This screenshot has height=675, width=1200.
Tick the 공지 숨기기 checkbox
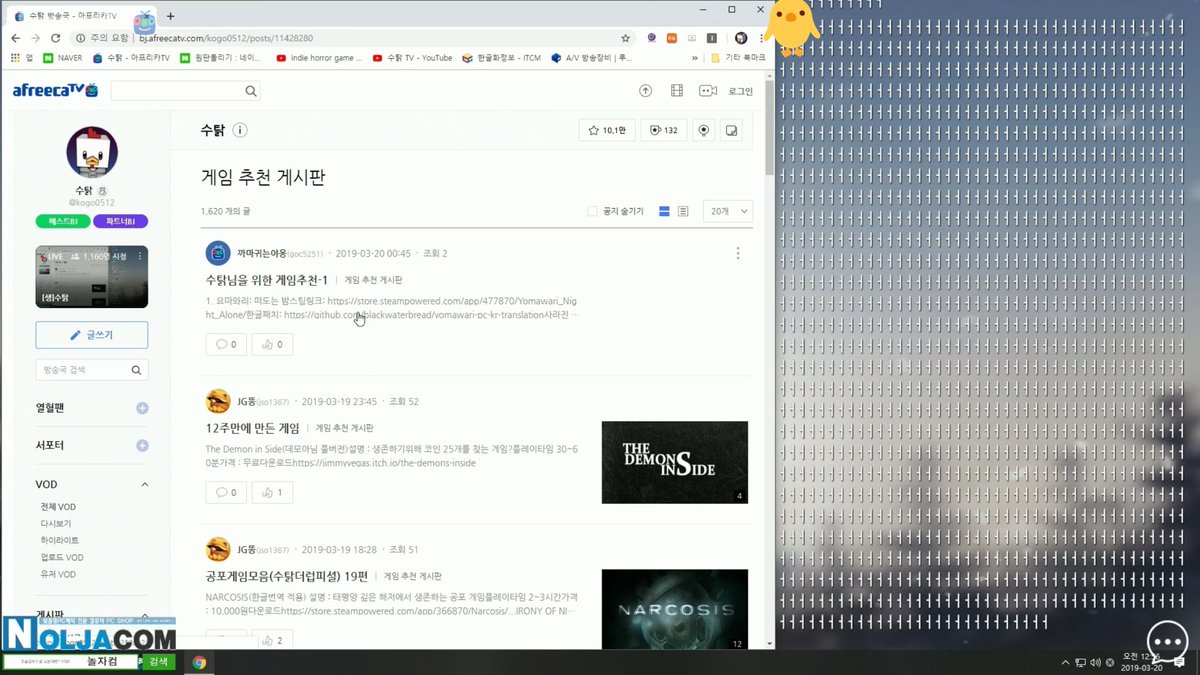click(592, 211)
